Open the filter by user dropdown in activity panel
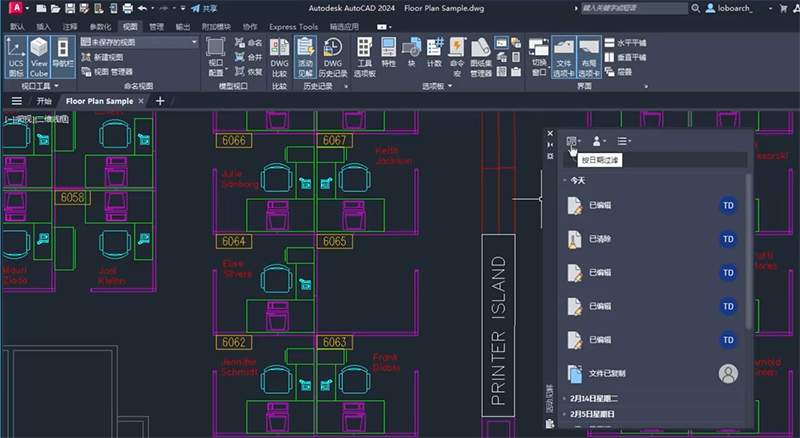Viewport: 800px width, 438px height. click(x=598, y=141)
